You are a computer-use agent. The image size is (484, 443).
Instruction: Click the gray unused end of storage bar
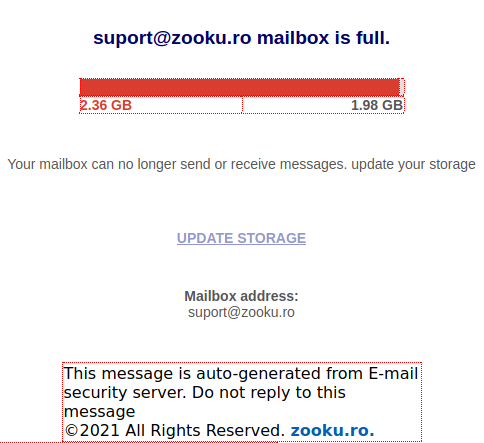(402, 87)
